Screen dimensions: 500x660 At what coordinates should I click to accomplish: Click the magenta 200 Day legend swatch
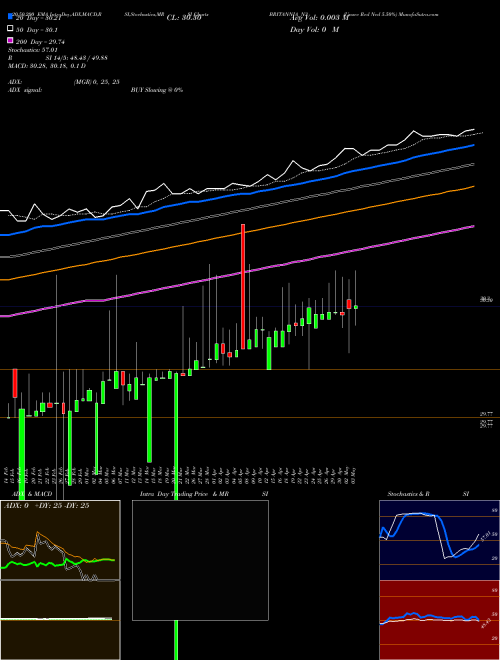pyautogui.click(x=10, y=40)
